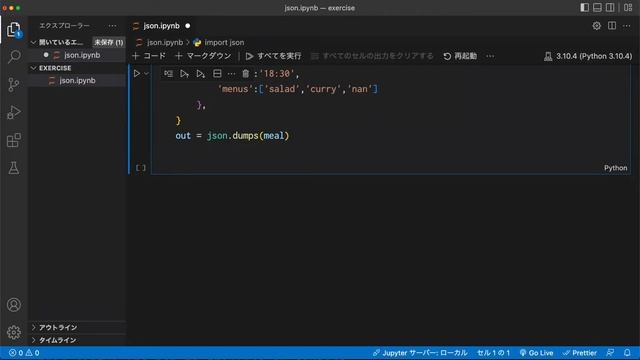Run by line in cell toolbar
640x360 pixels.
(x=168, y=73)
